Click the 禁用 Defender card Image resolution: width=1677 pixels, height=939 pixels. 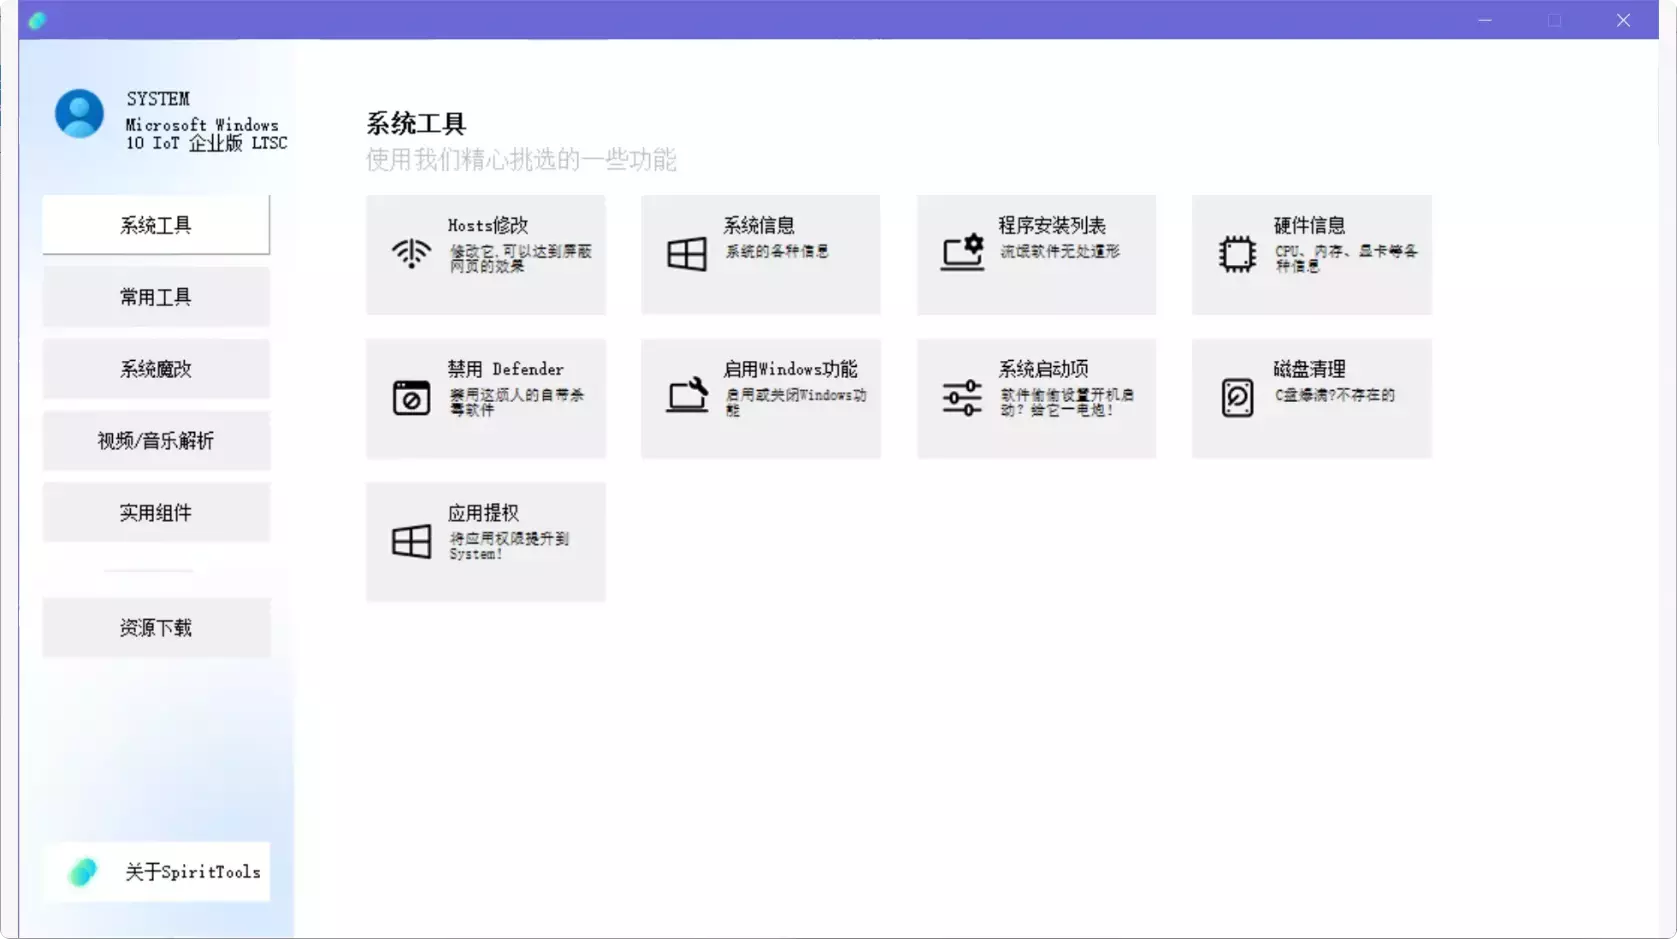pyautogui.click(x=486, y=397)
